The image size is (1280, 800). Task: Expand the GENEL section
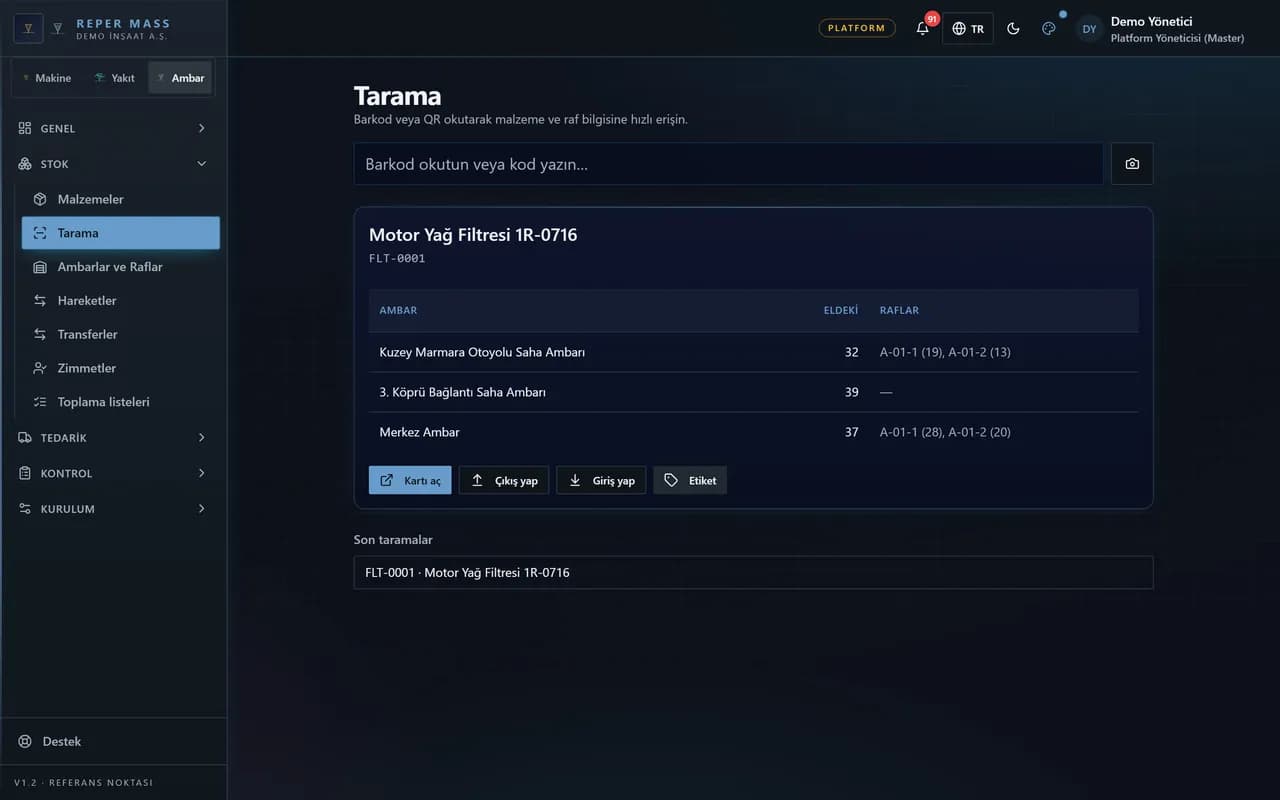pos(113,128)
